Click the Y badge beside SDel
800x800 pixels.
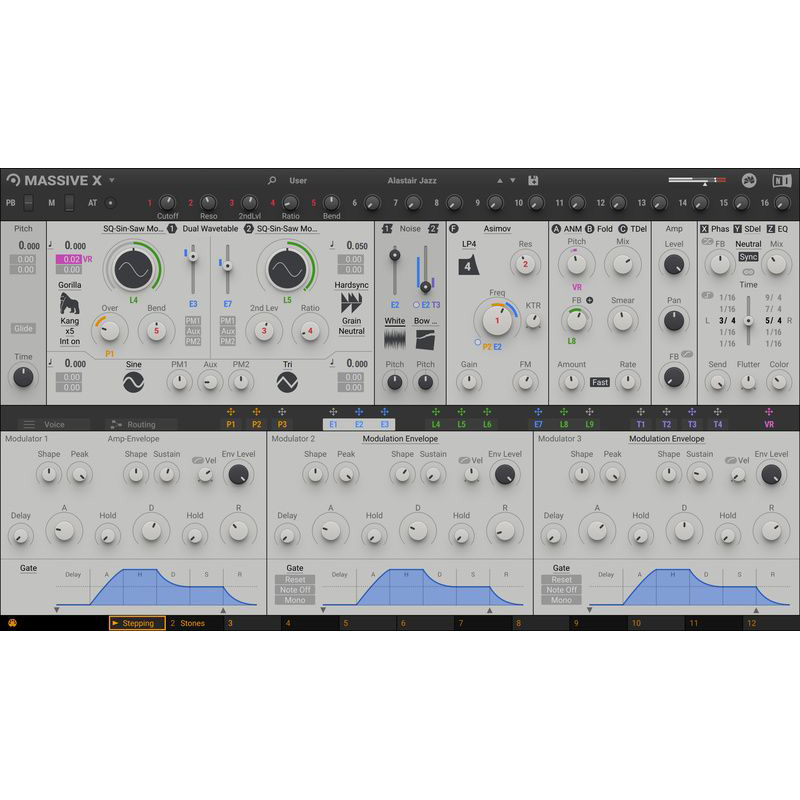pyautogui.click(x=737, y=229)
